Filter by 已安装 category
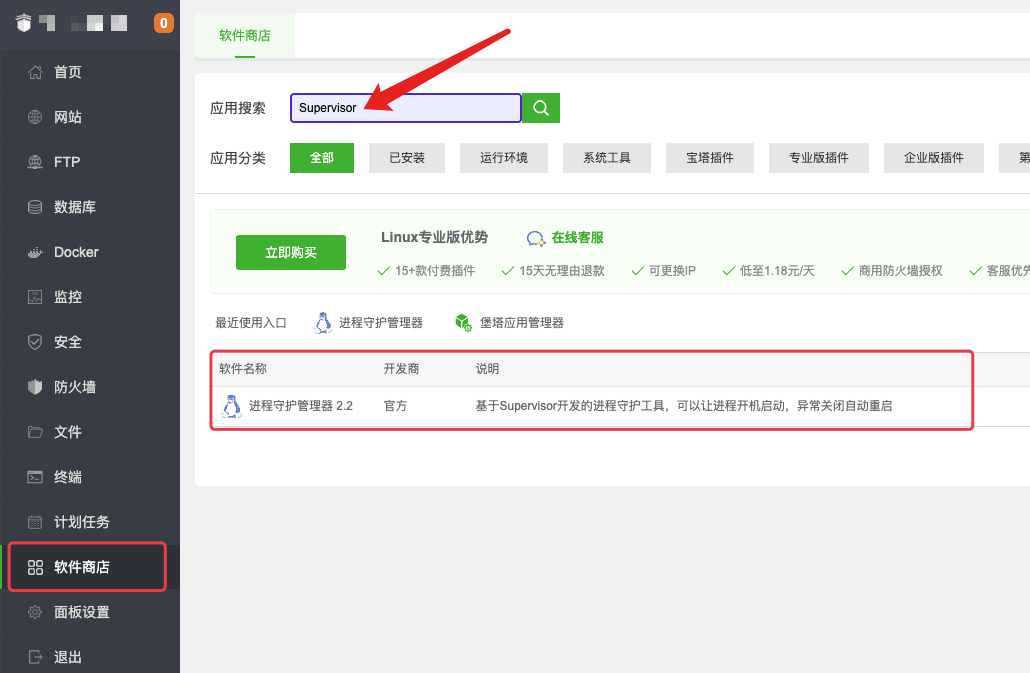 coord(407,158)
